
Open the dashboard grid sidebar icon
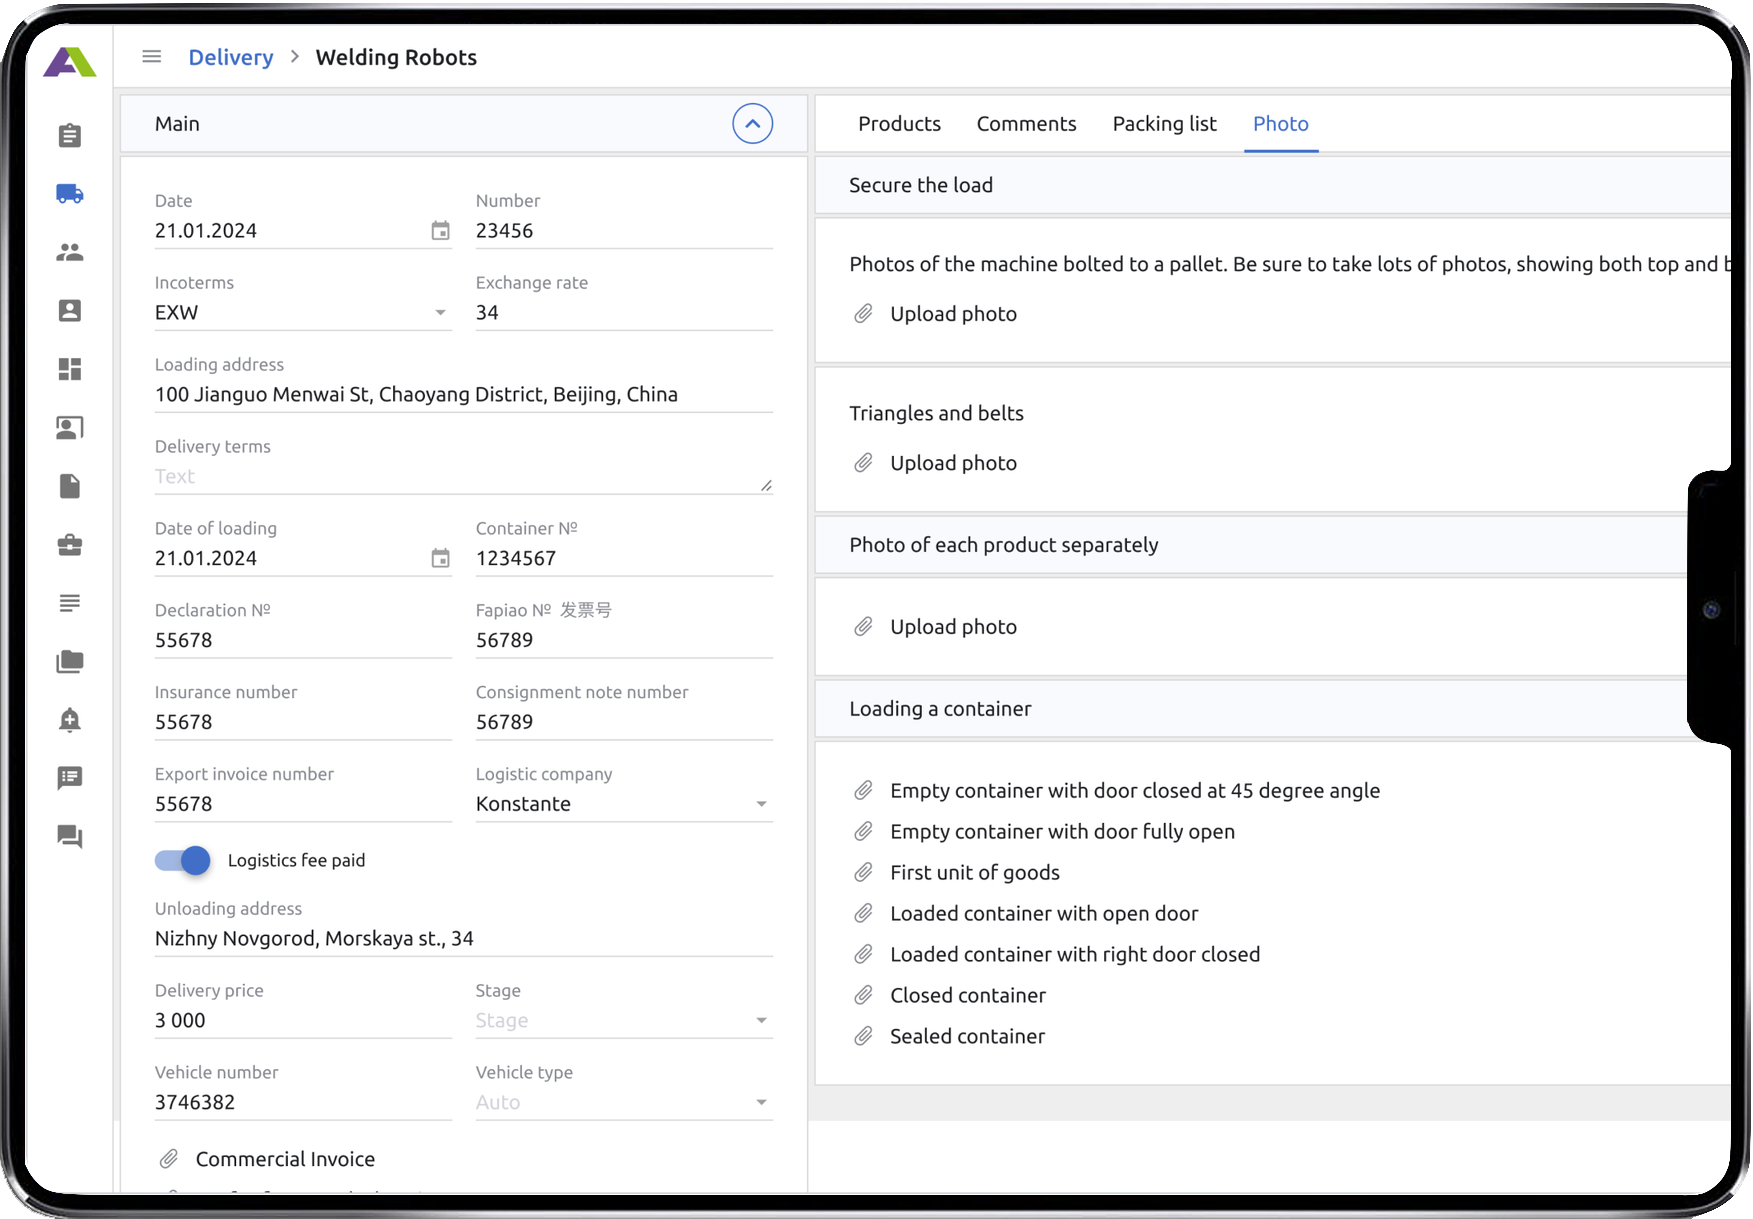tap(70, 369)
